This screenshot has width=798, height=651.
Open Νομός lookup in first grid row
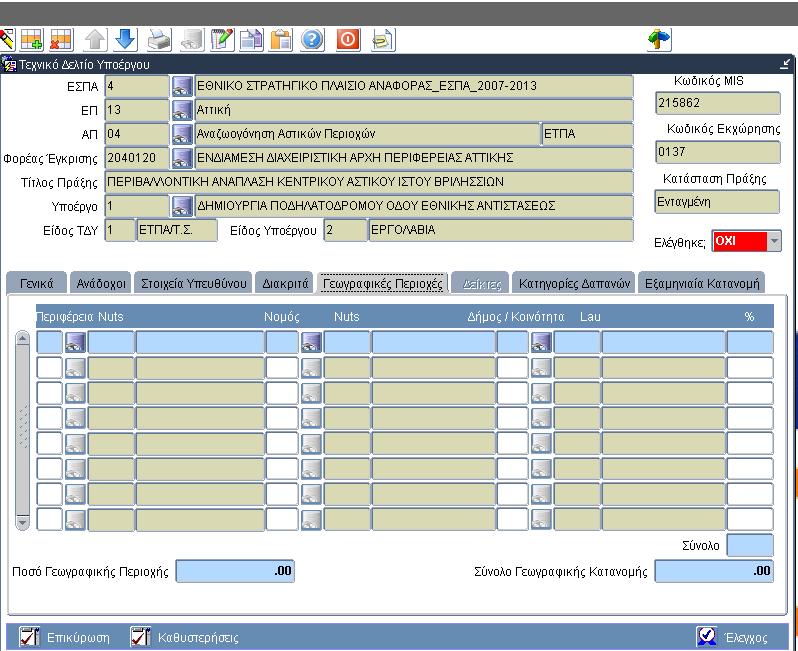(311, 342)
